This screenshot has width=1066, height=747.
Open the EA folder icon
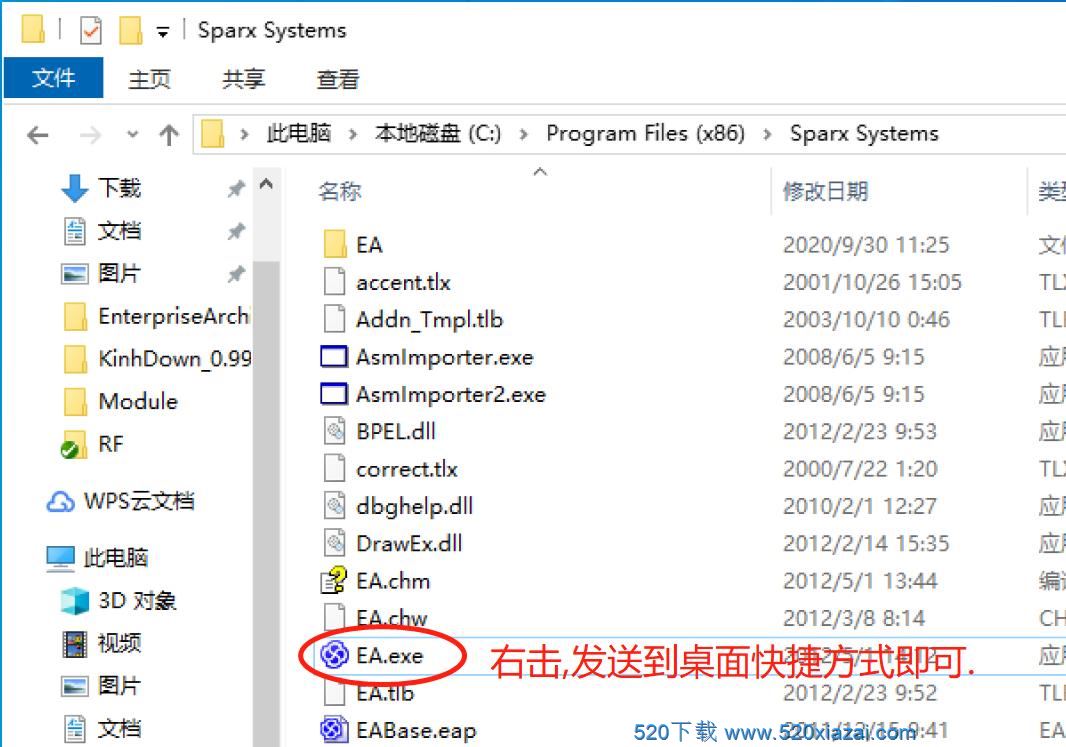[334, 245]
